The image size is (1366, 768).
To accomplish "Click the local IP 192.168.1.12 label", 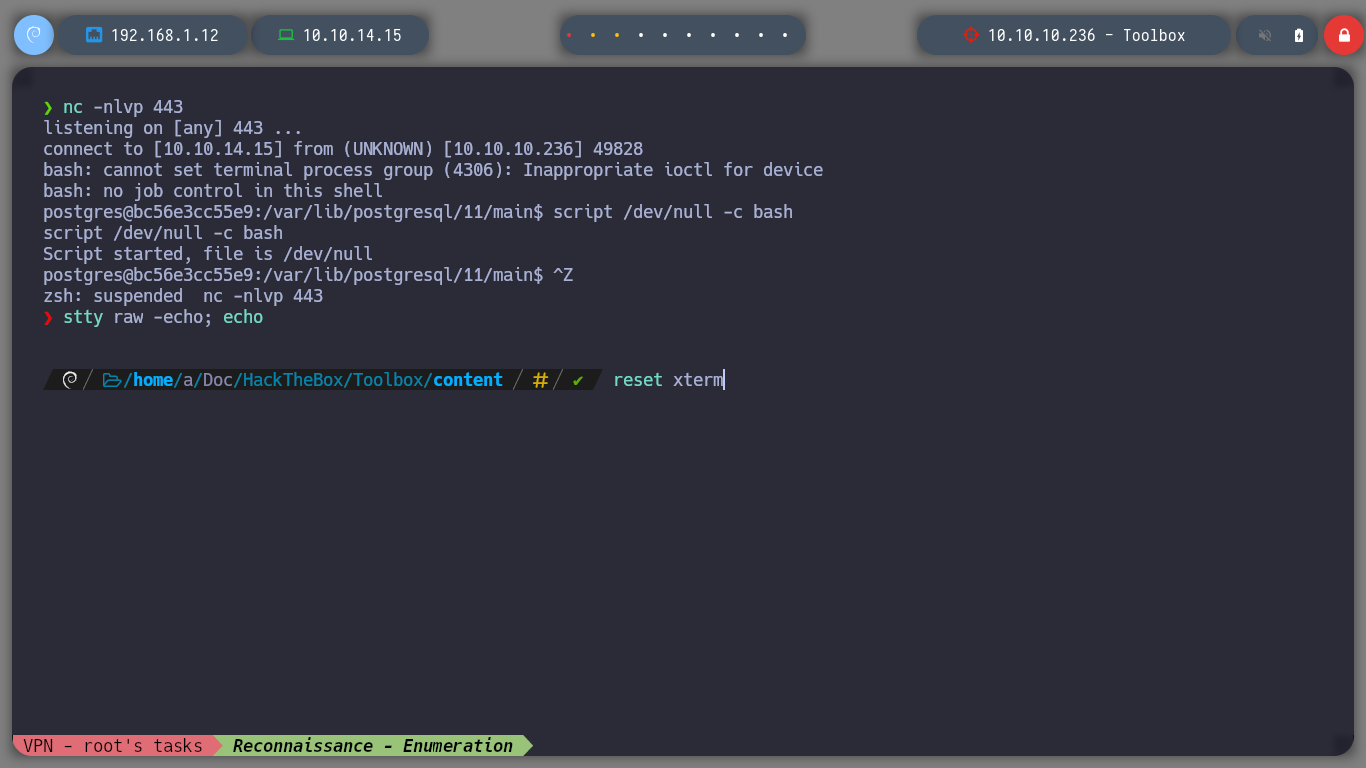I will 165,35.
